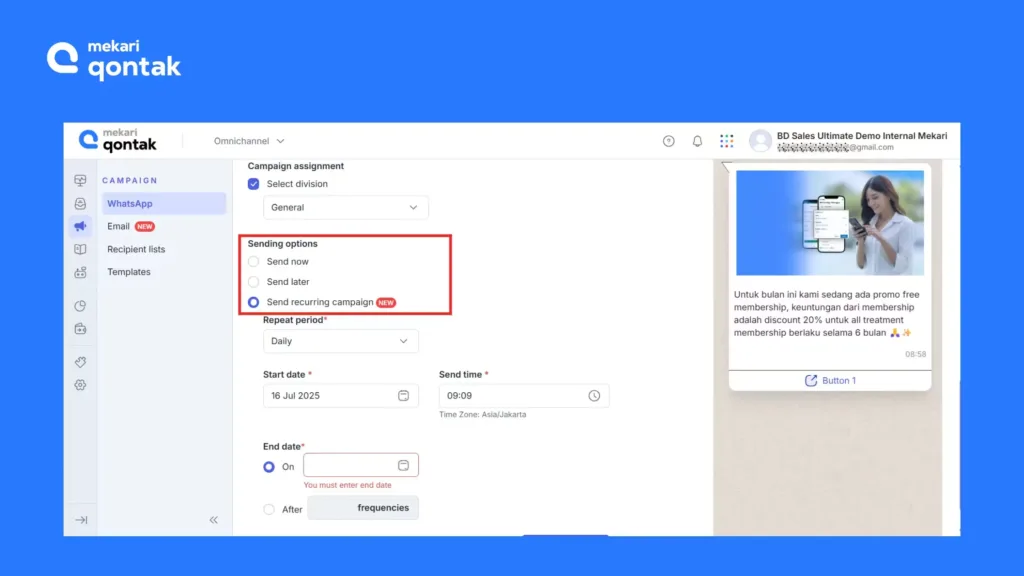Screen dimensions: 1024x576
Task: Expand the Omnichannel dropdown in the header
Action: pyautogui.click(x=247, y=141)
